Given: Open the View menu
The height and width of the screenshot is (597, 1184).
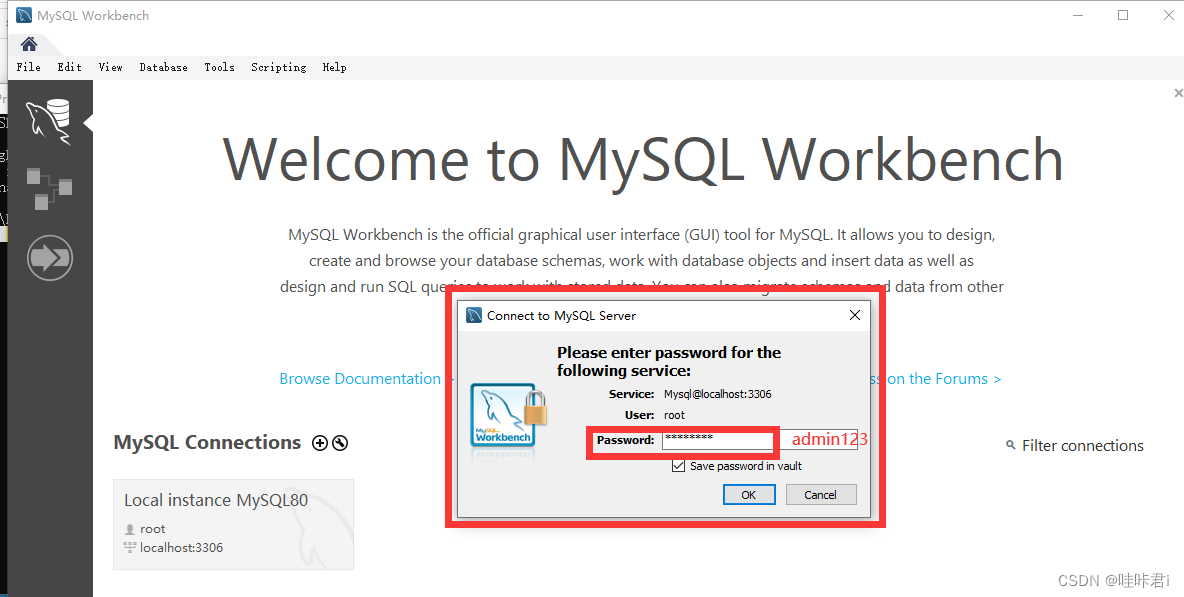Looking at the screenshot, I should (110, 67).
